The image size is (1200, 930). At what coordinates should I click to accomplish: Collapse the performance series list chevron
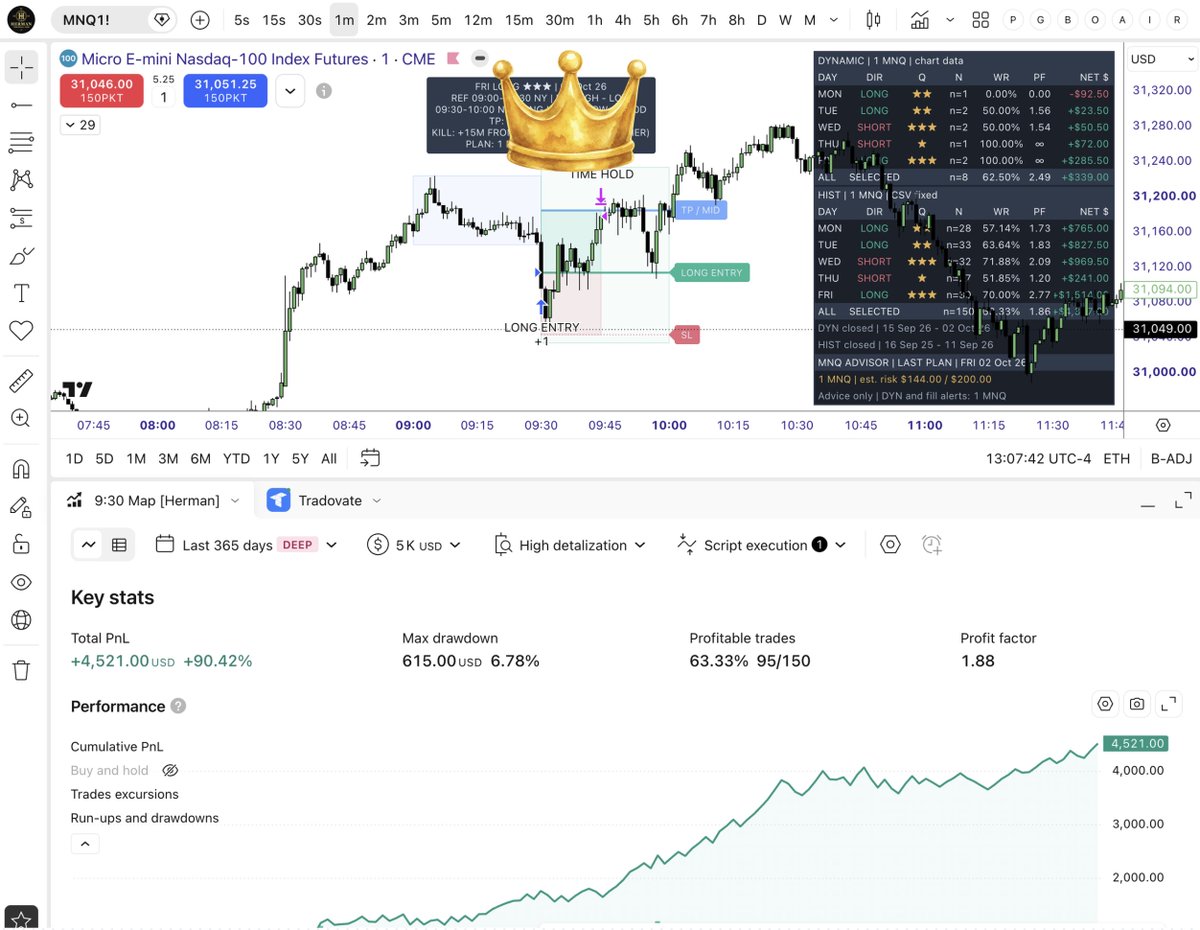tap(84, 844)
